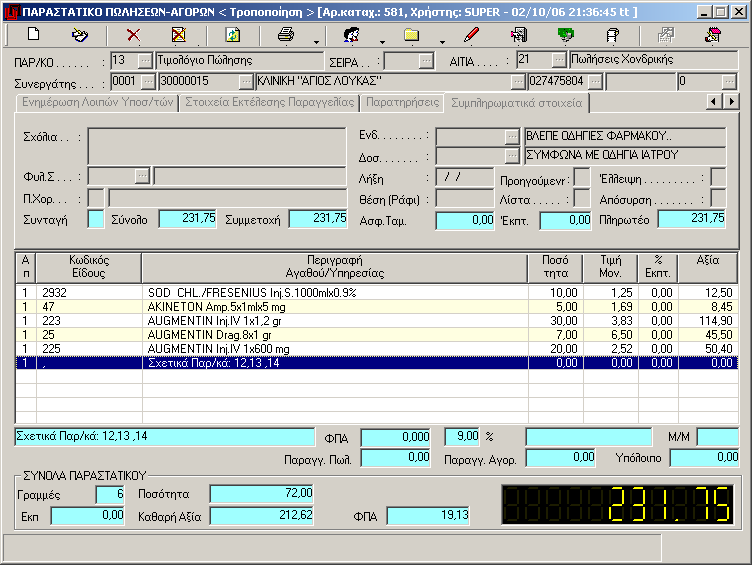The width and height of the screenshot is (752, 565).
Task: Create a new document with blank page icon
Action: point(33,35)
